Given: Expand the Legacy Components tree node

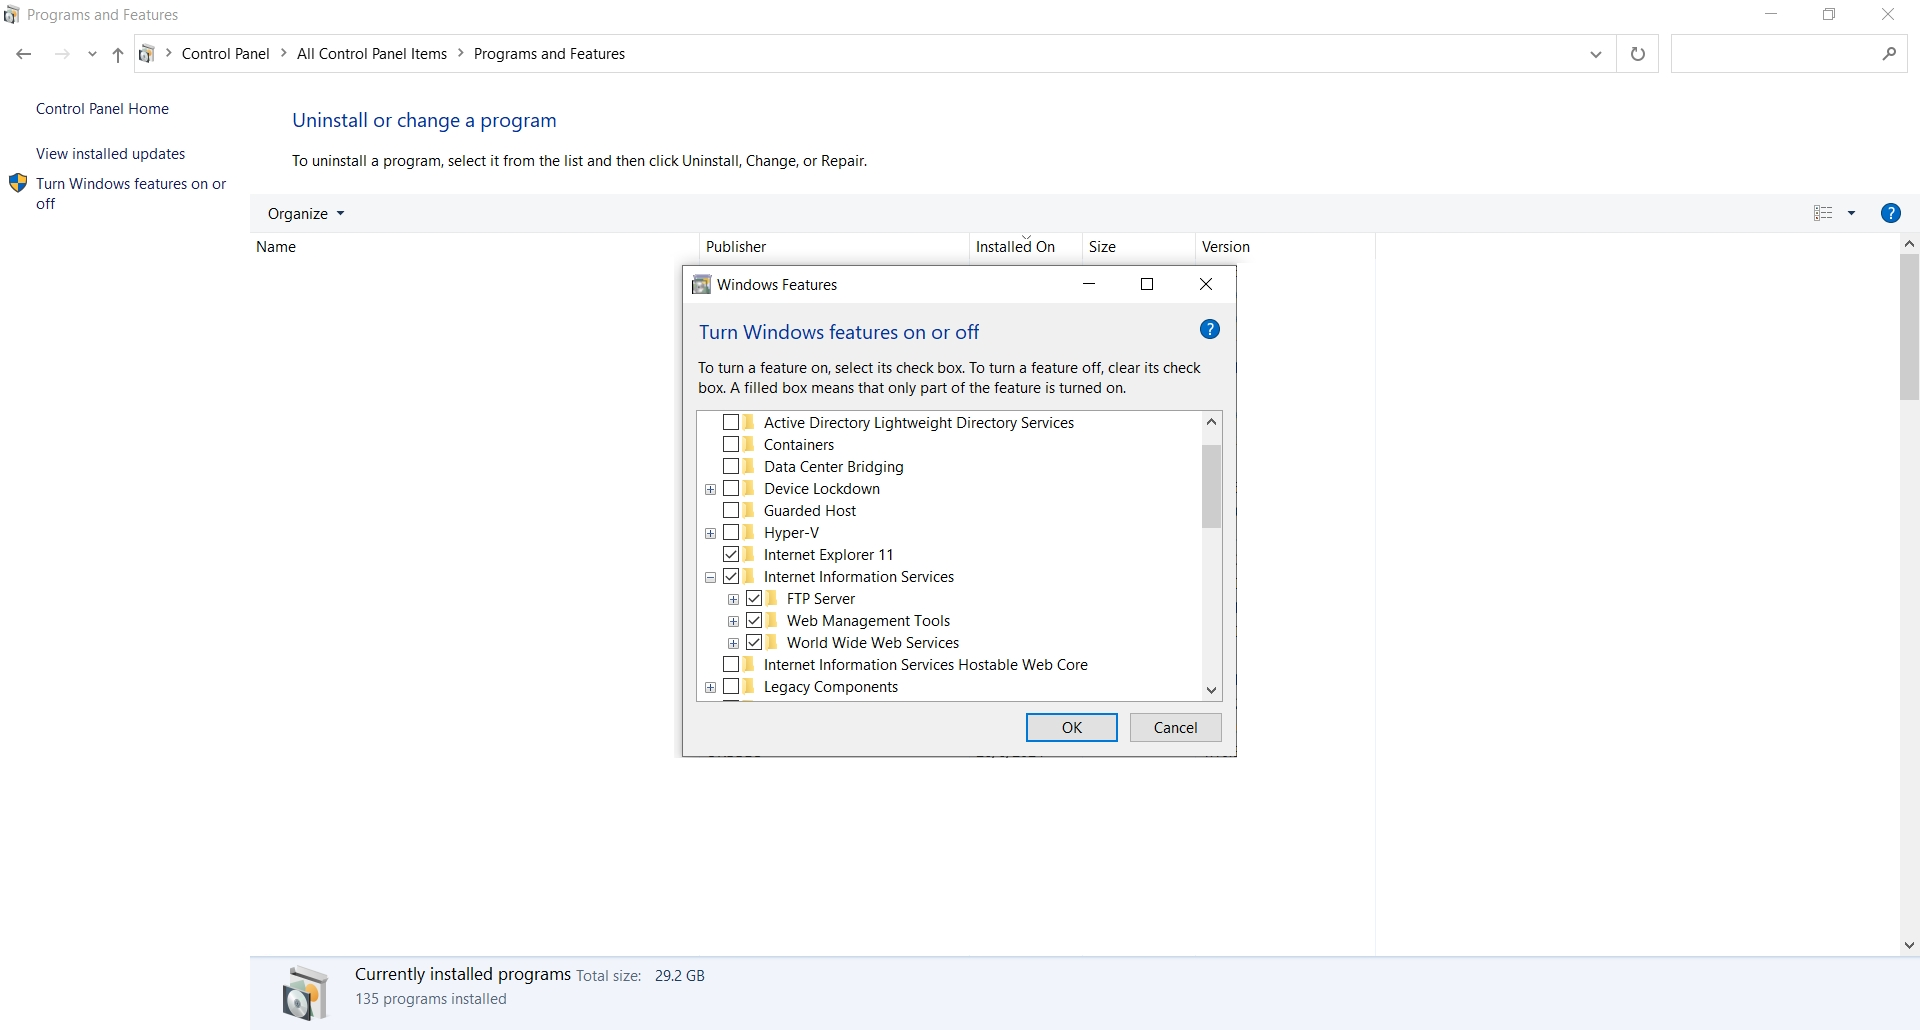Looking at the screenshot, I should tap(710, 688).
